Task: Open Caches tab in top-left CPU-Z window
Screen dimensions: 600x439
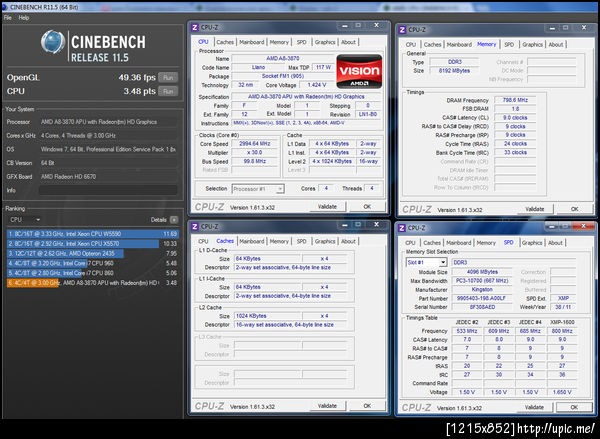Action: pos(225,42)
